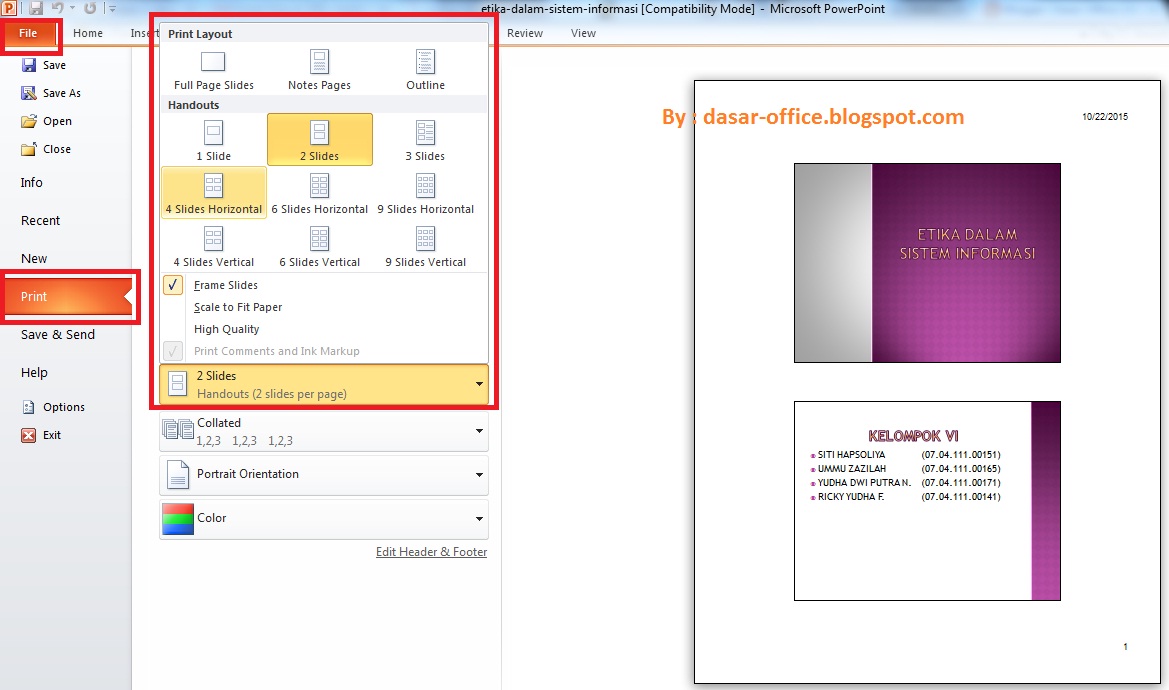
Task: Click Open in the File menu
Action: point(47,121)
